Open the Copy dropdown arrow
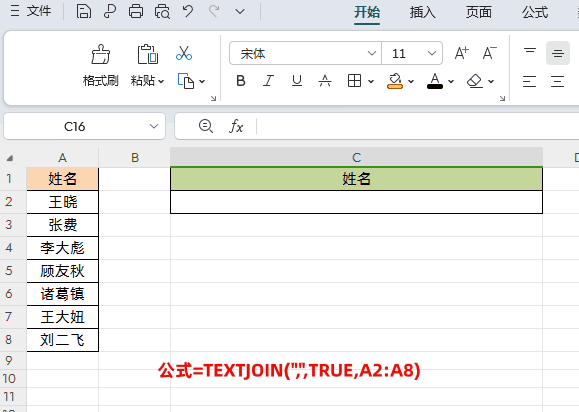The image size is (579, 412). click(x=202, y=81)
